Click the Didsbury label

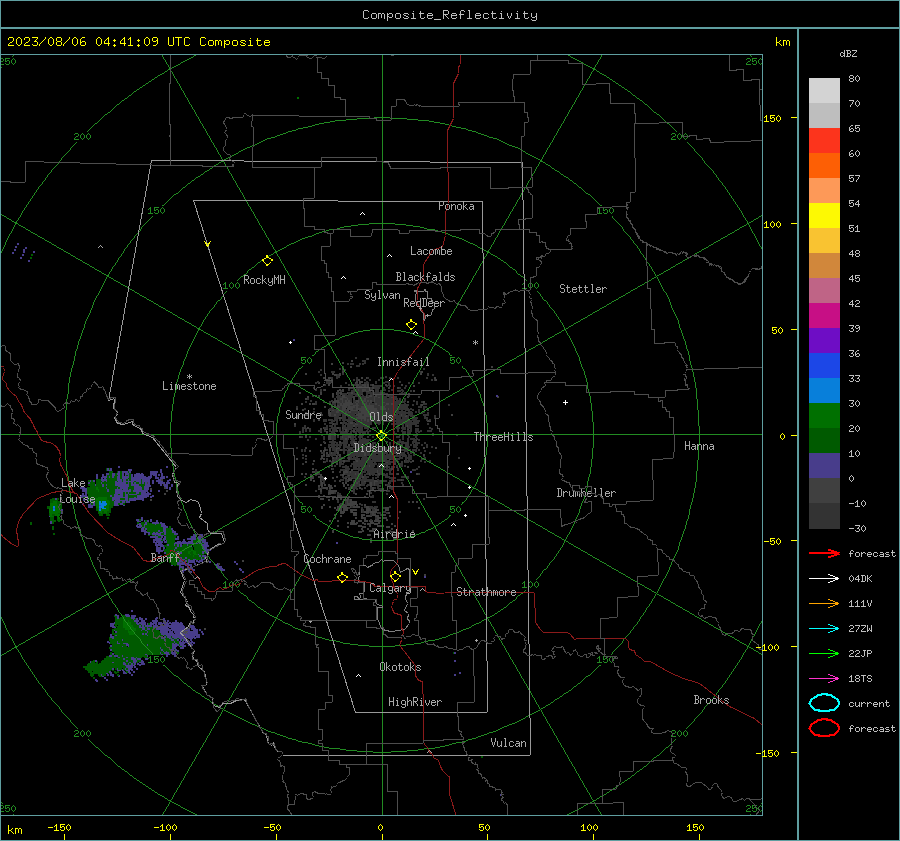pyautogui.click(x=377, y=448)
